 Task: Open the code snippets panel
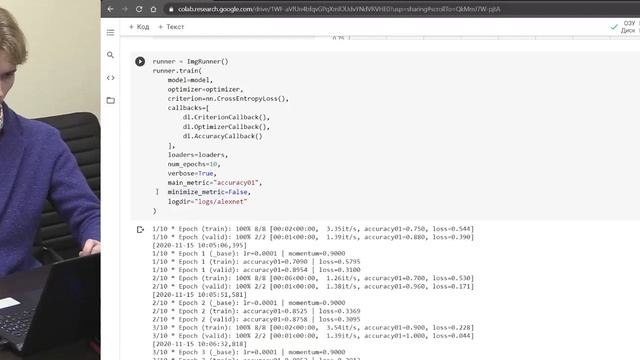(x=111, y=78)
